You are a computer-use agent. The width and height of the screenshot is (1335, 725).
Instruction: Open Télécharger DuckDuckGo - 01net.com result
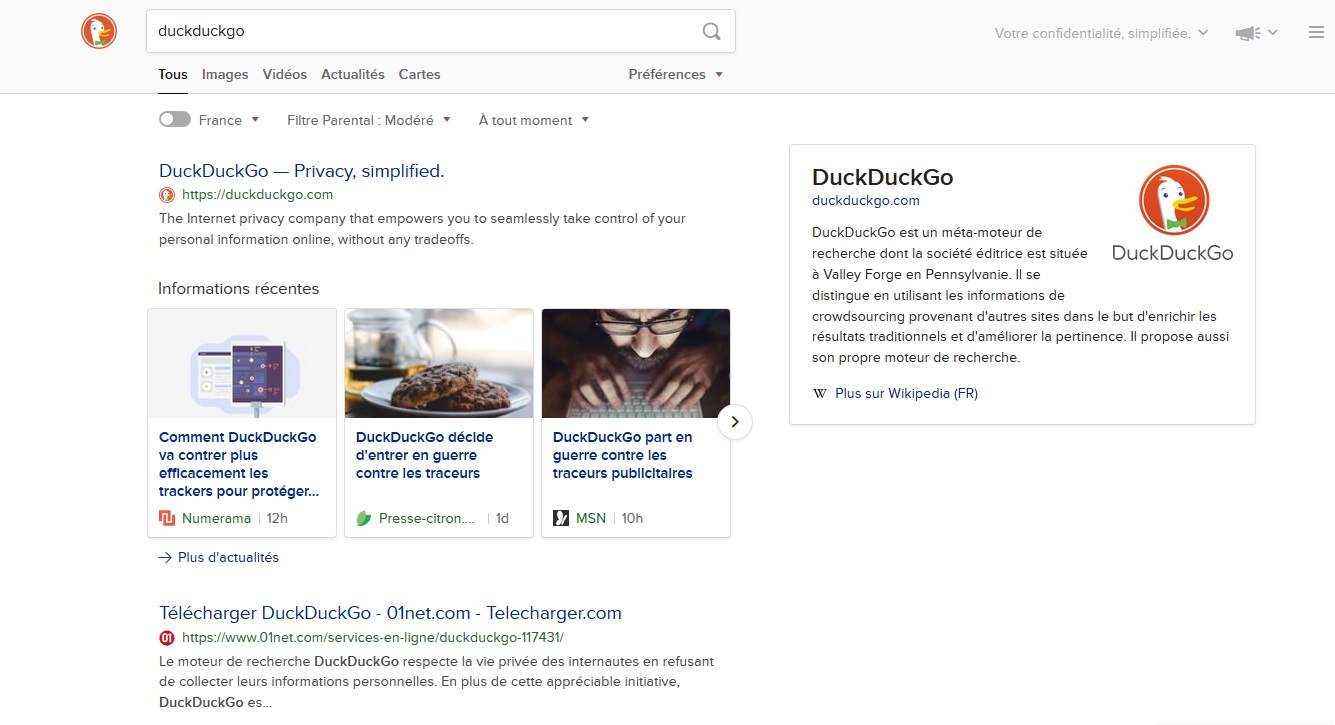[x=390, y=613]
